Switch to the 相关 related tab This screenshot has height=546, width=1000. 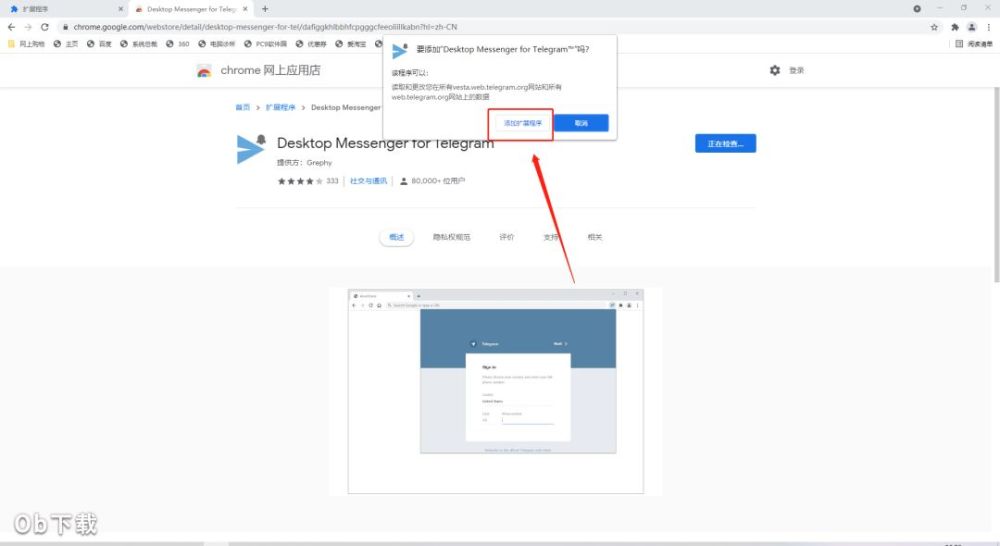click(594, 237)
